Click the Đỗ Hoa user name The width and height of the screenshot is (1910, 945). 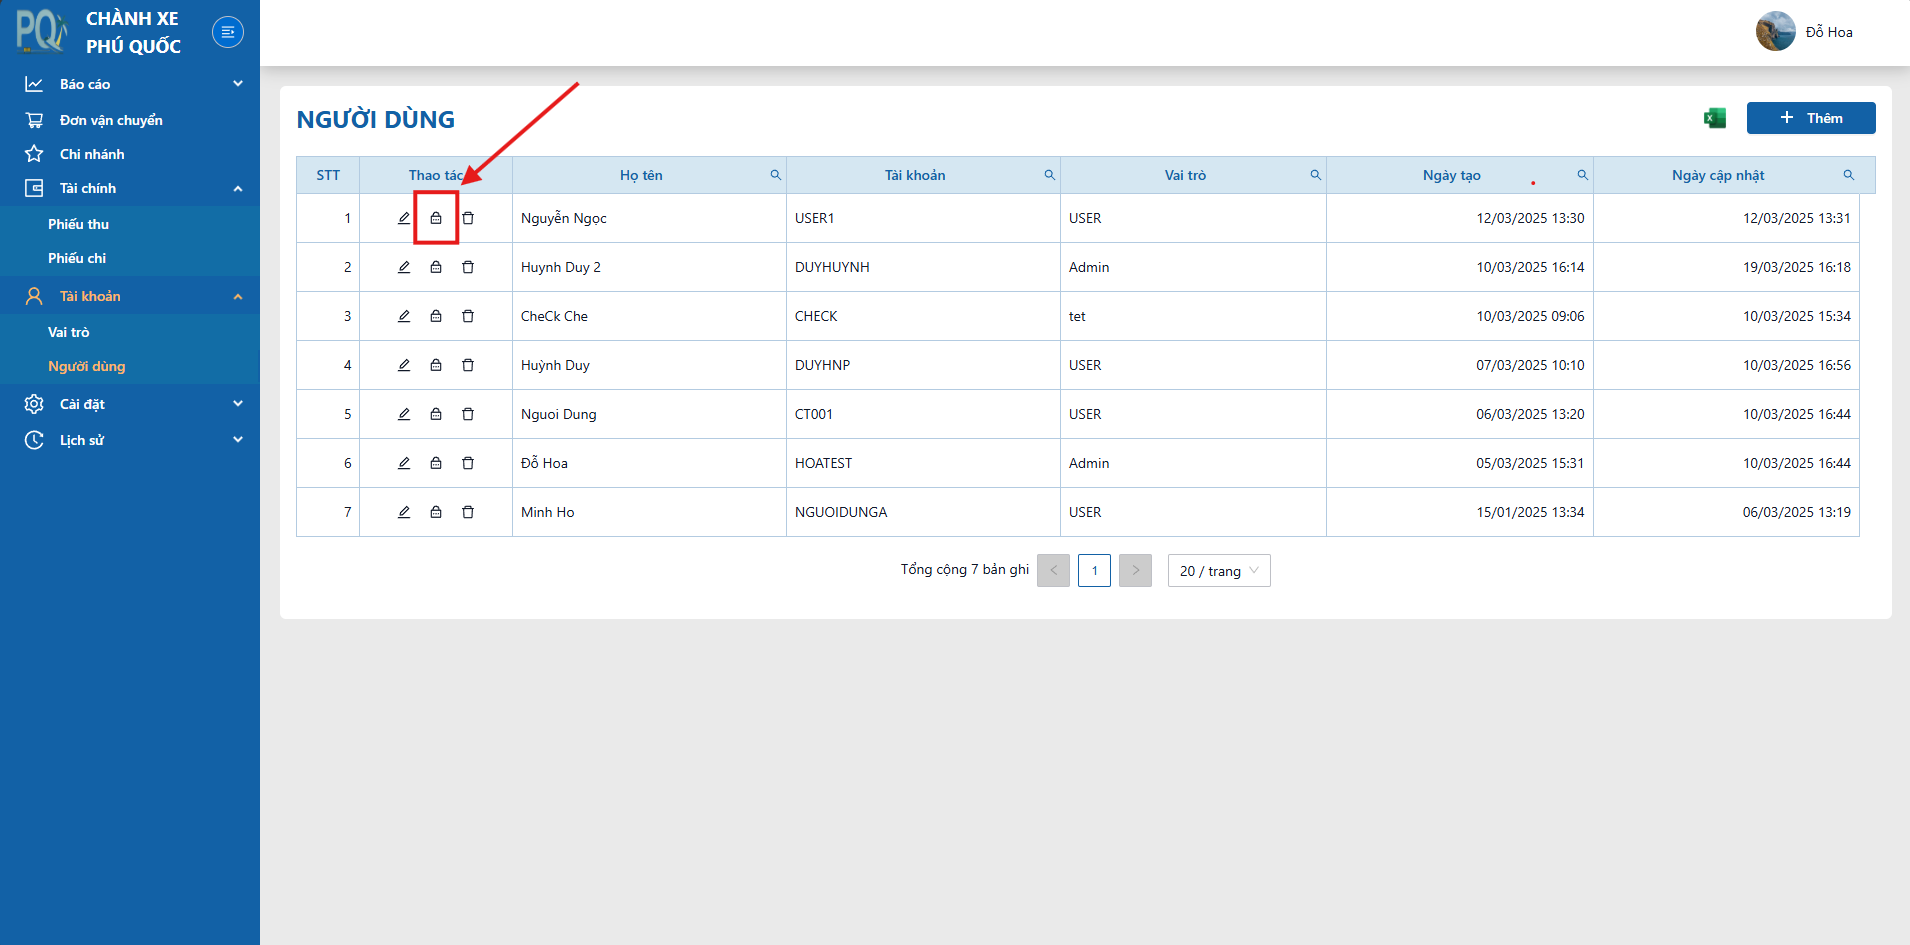tap(1829, 32)
